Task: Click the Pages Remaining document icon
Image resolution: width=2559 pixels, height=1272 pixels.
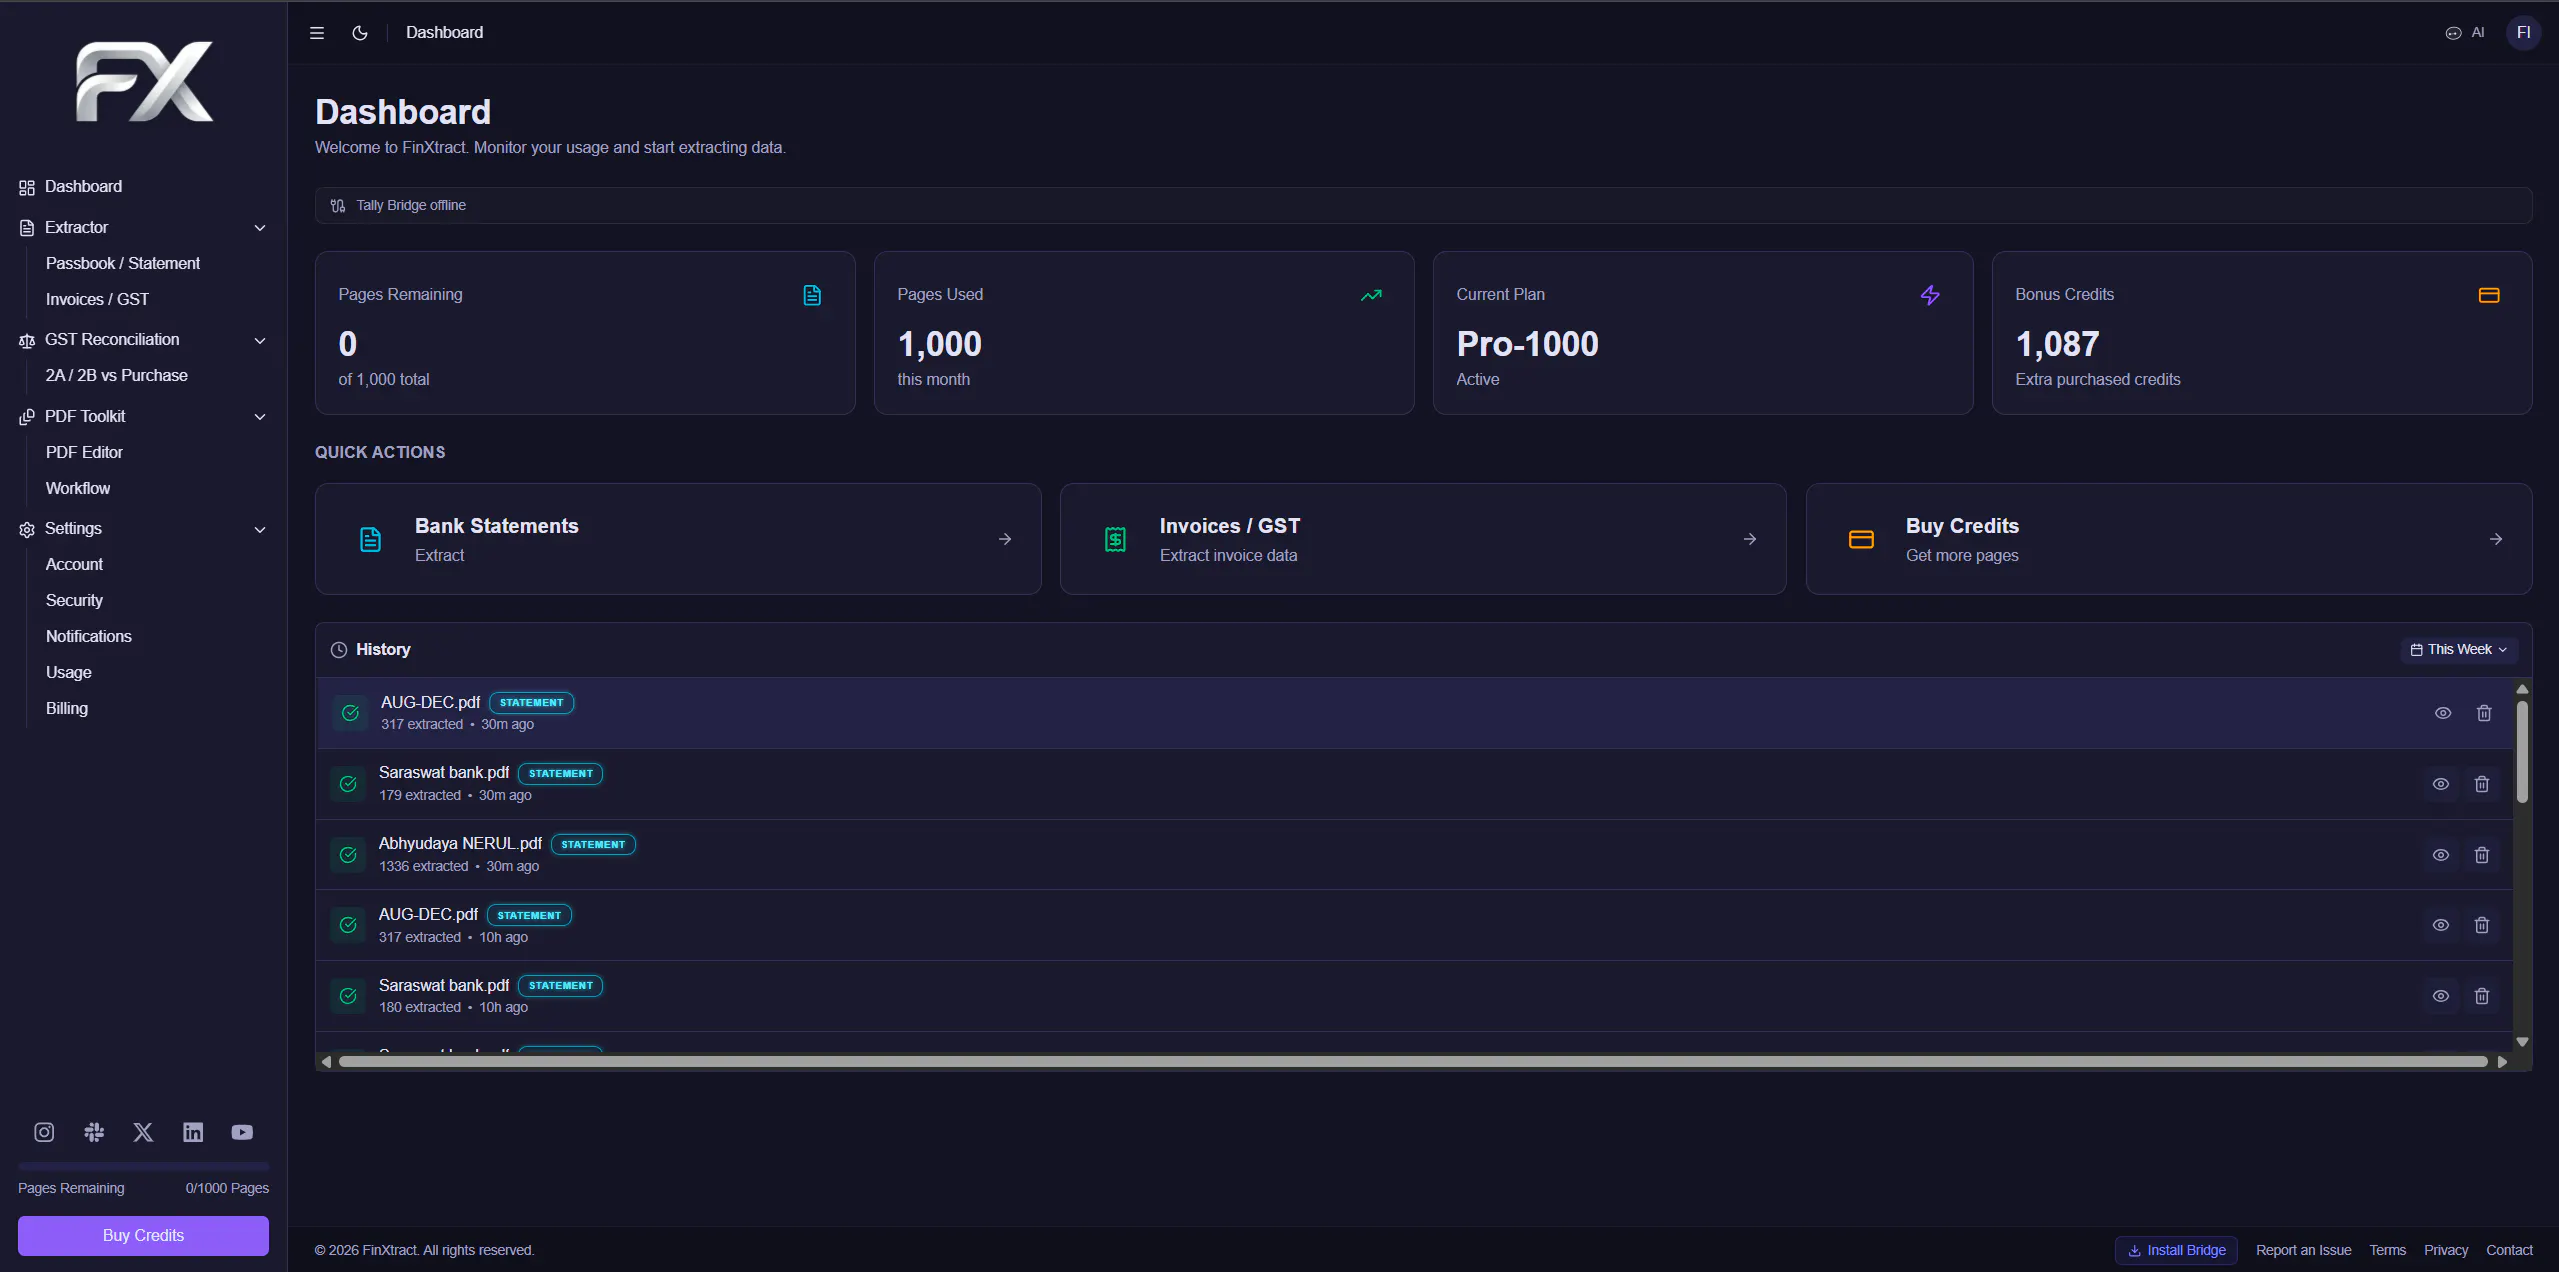Action: 812,295
